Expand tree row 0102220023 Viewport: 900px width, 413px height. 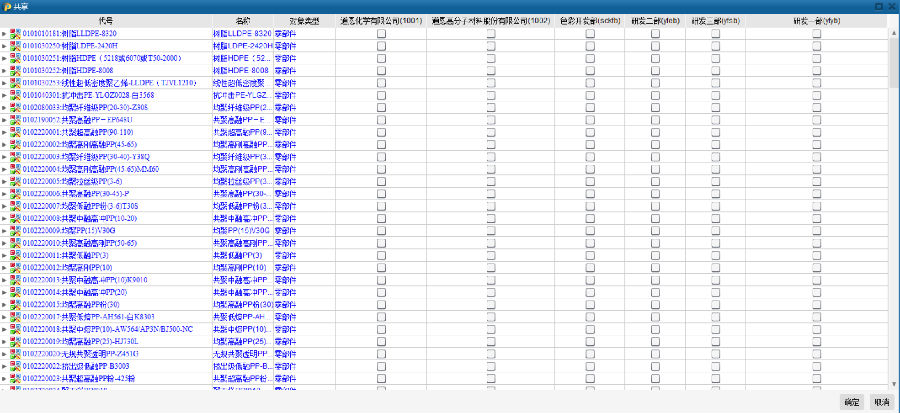point(5,379)
